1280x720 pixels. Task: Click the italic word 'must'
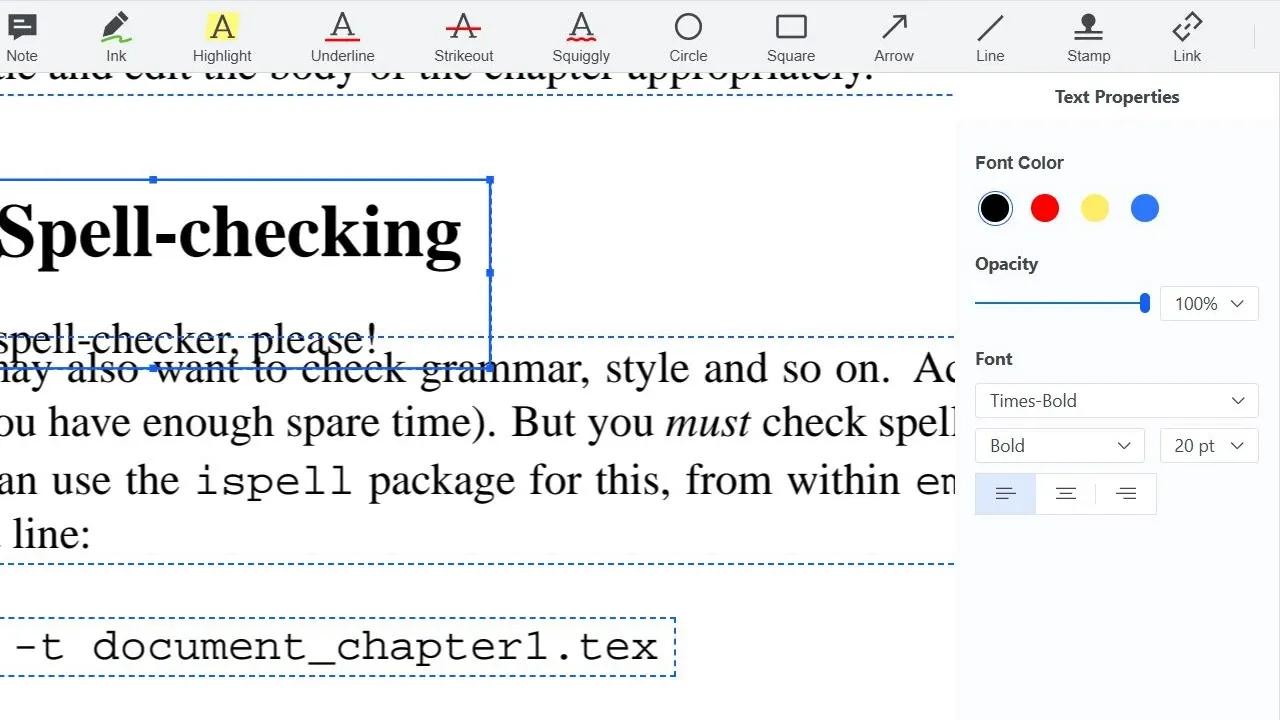pos(707,423)
